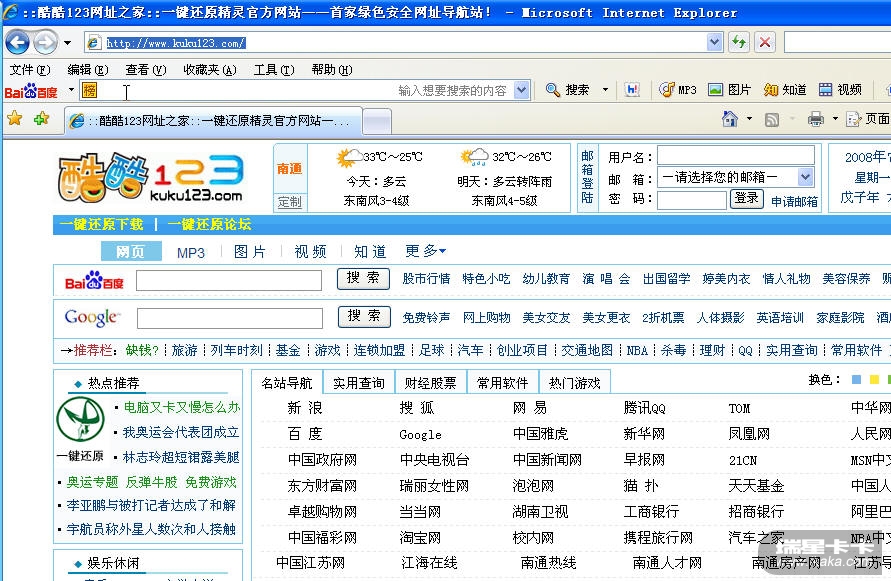The image size is (891, 581).
Task: Click the Baidu toolbar 搜索 magnifier button
Action: (567, 90)
